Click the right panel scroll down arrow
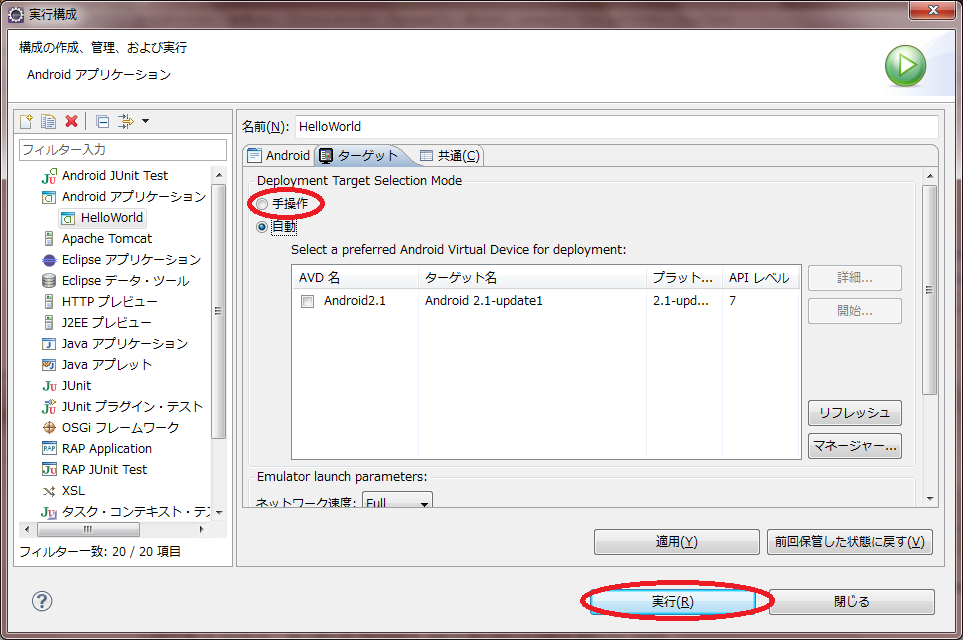This screenshot has width=963, height=640. (930, 499)
